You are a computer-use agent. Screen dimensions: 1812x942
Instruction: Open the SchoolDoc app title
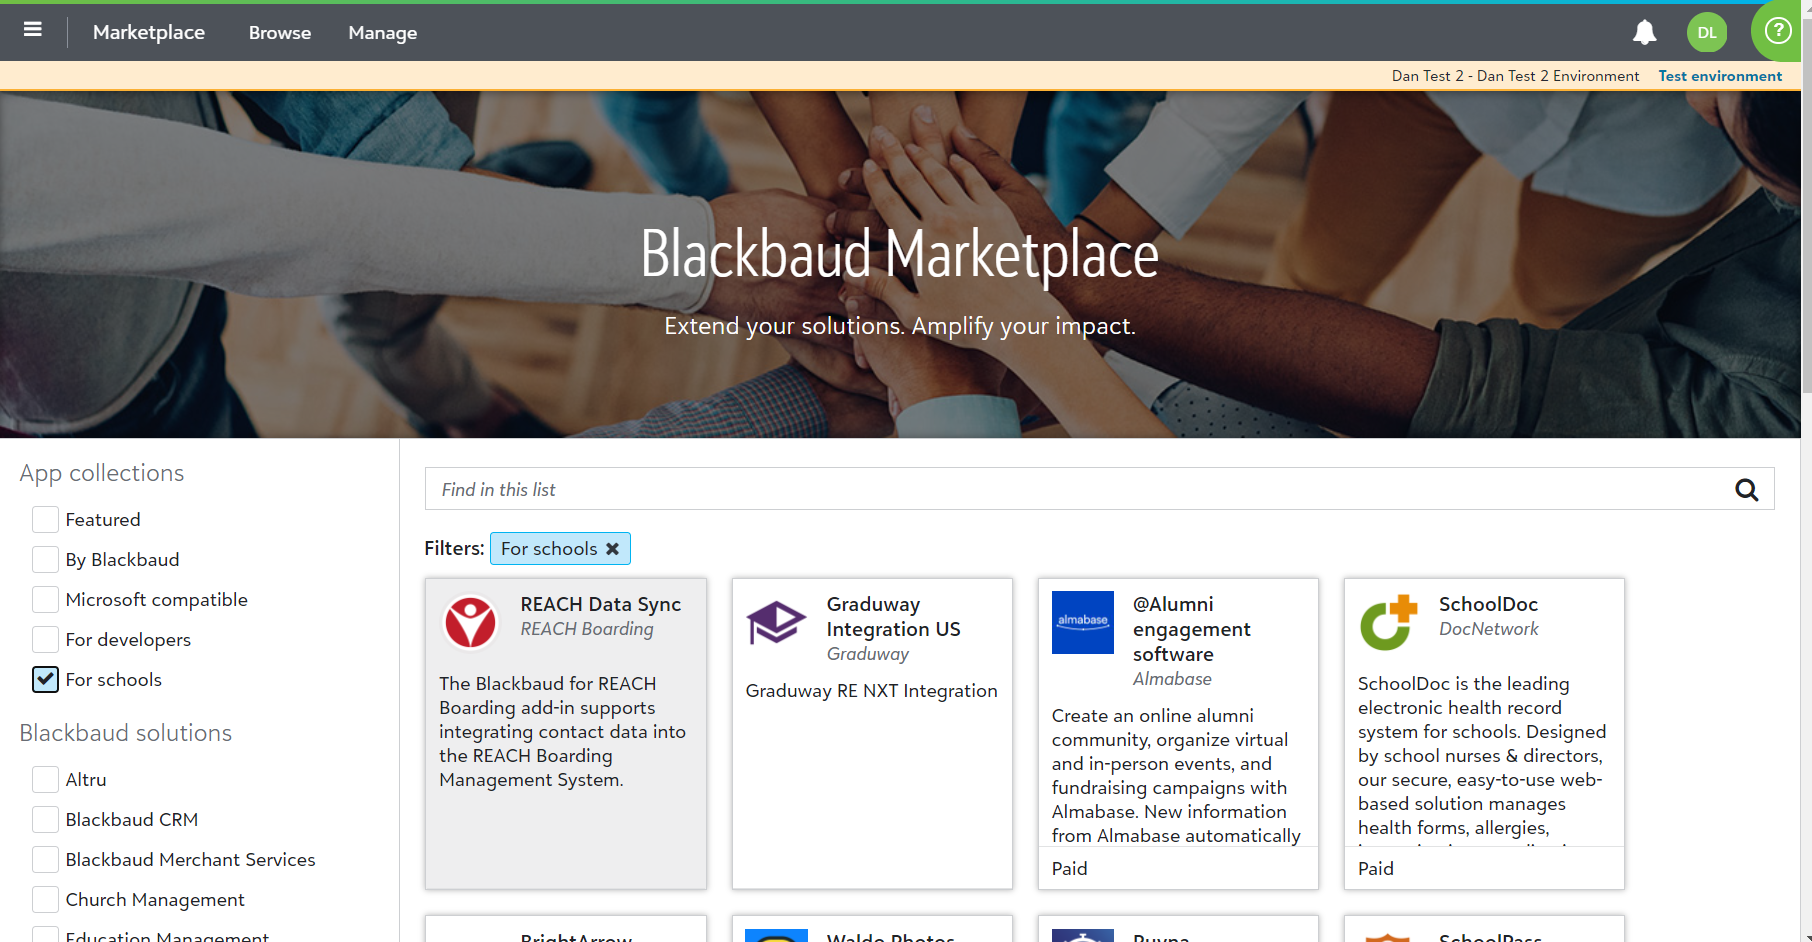(x=1488, y=604)
